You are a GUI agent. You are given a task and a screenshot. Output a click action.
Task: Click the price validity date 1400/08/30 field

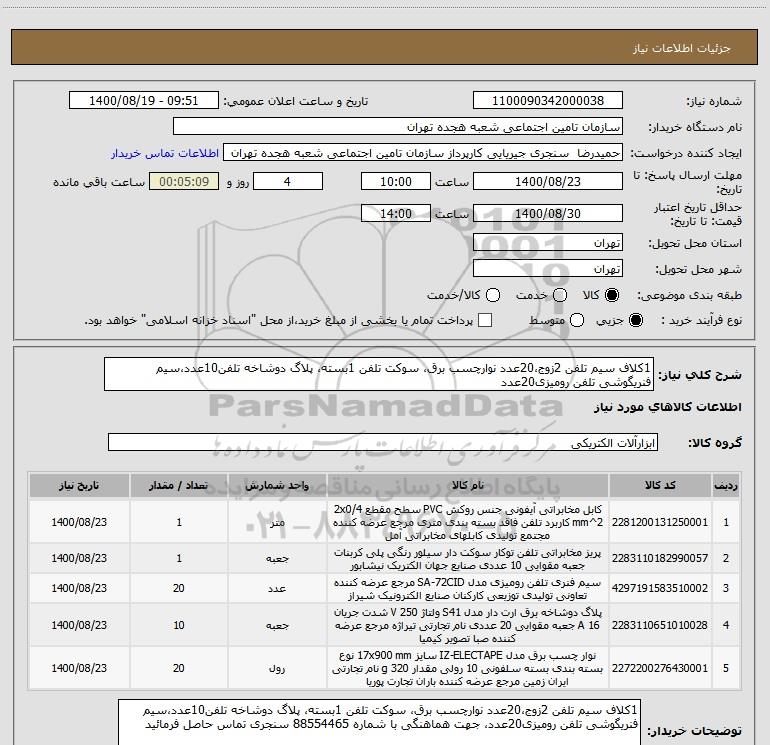point(548,213)
